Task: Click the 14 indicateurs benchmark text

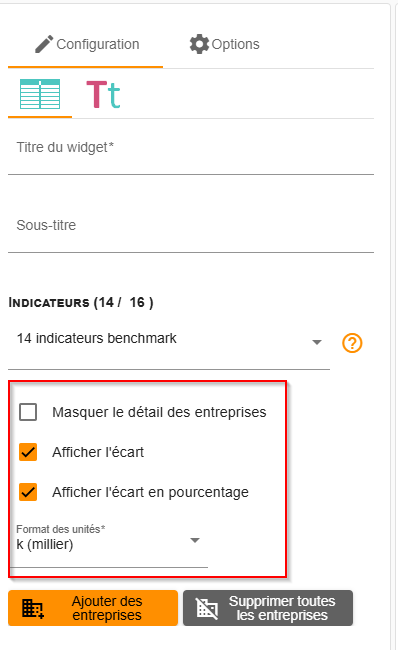Action: (x=97, y=338)
